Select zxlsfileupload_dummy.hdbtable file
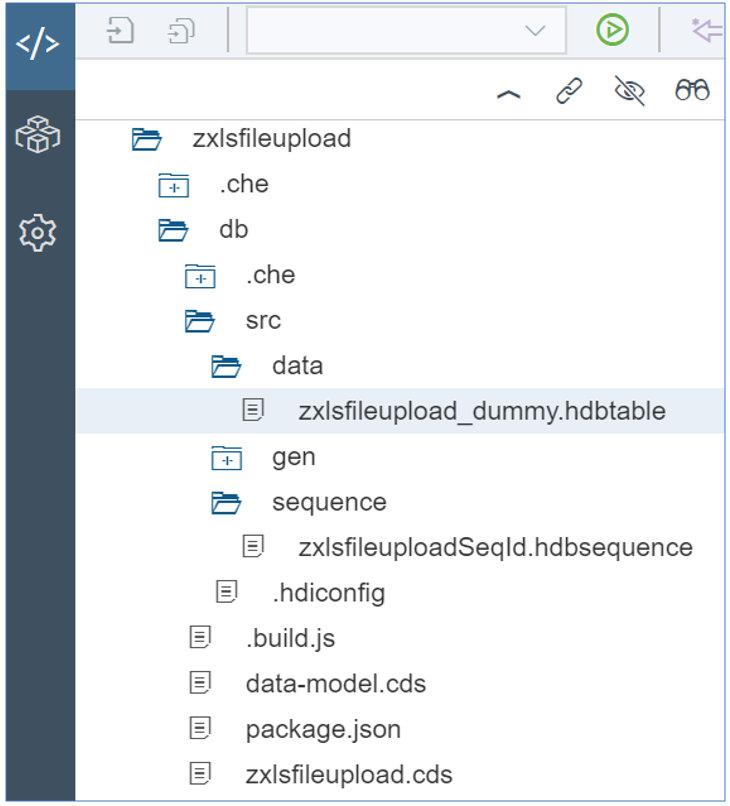 [482, 411]
